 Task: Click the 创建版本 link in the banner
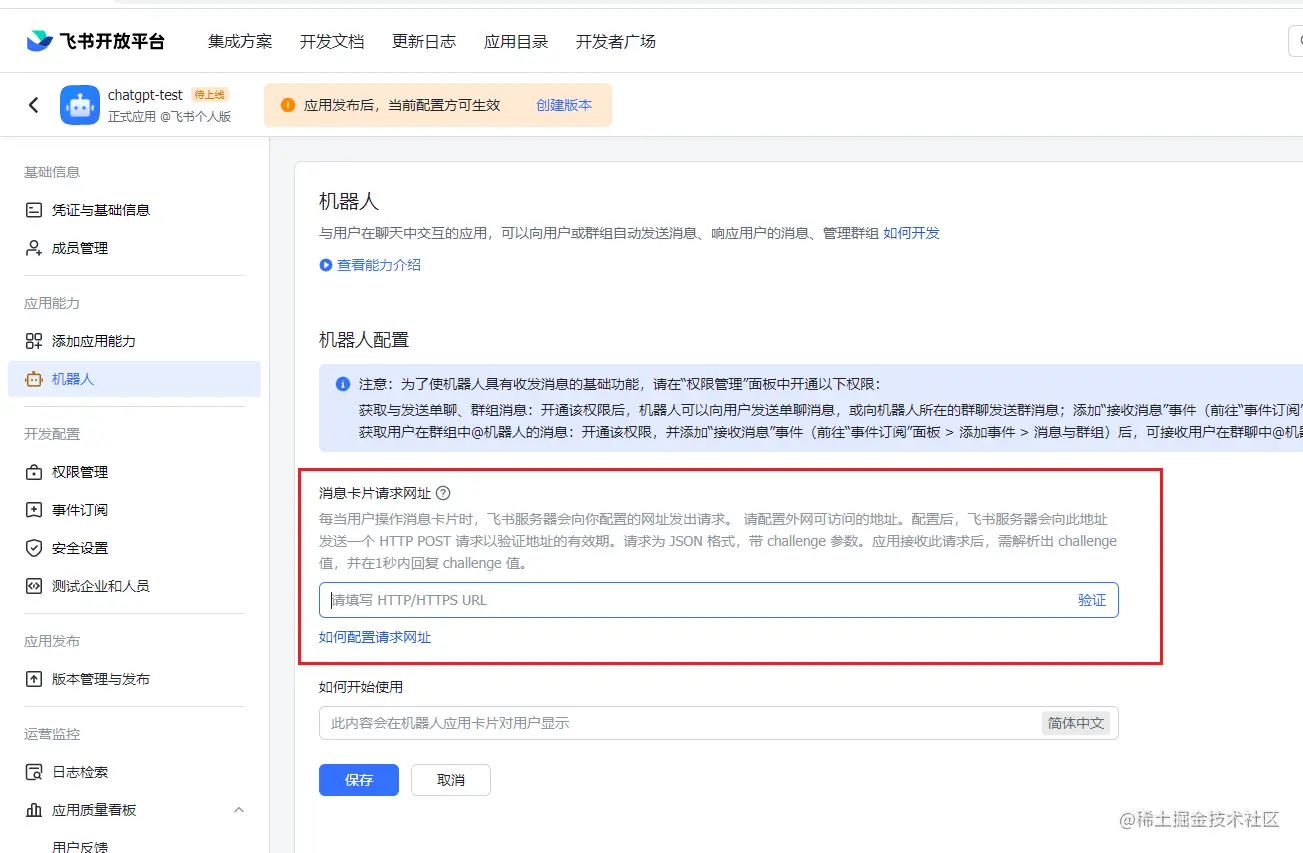point(564,105)
